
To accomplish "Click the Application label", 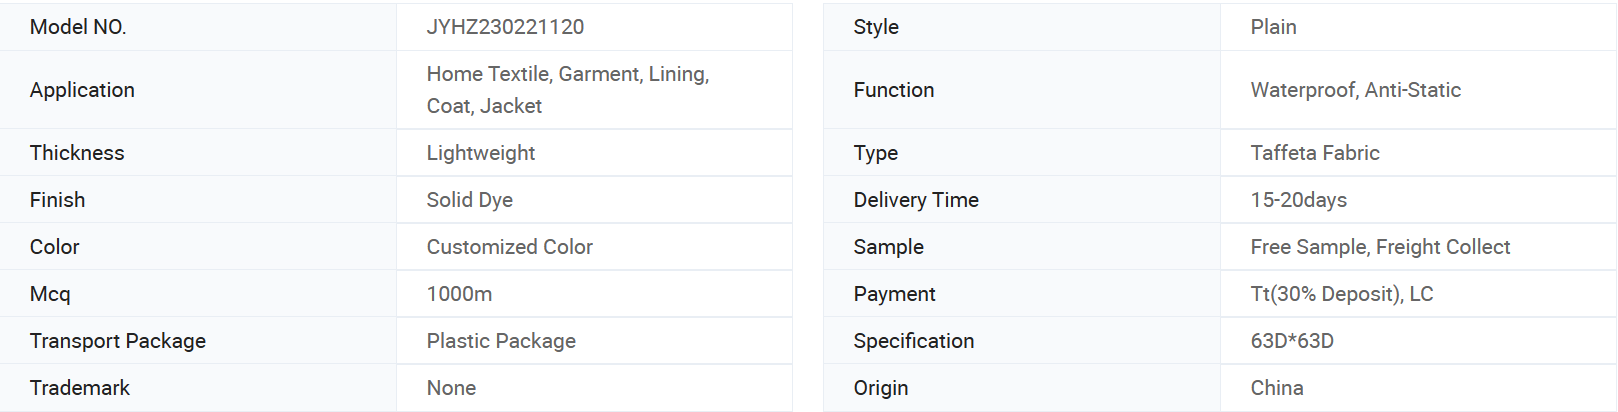I will coord(82,90).
